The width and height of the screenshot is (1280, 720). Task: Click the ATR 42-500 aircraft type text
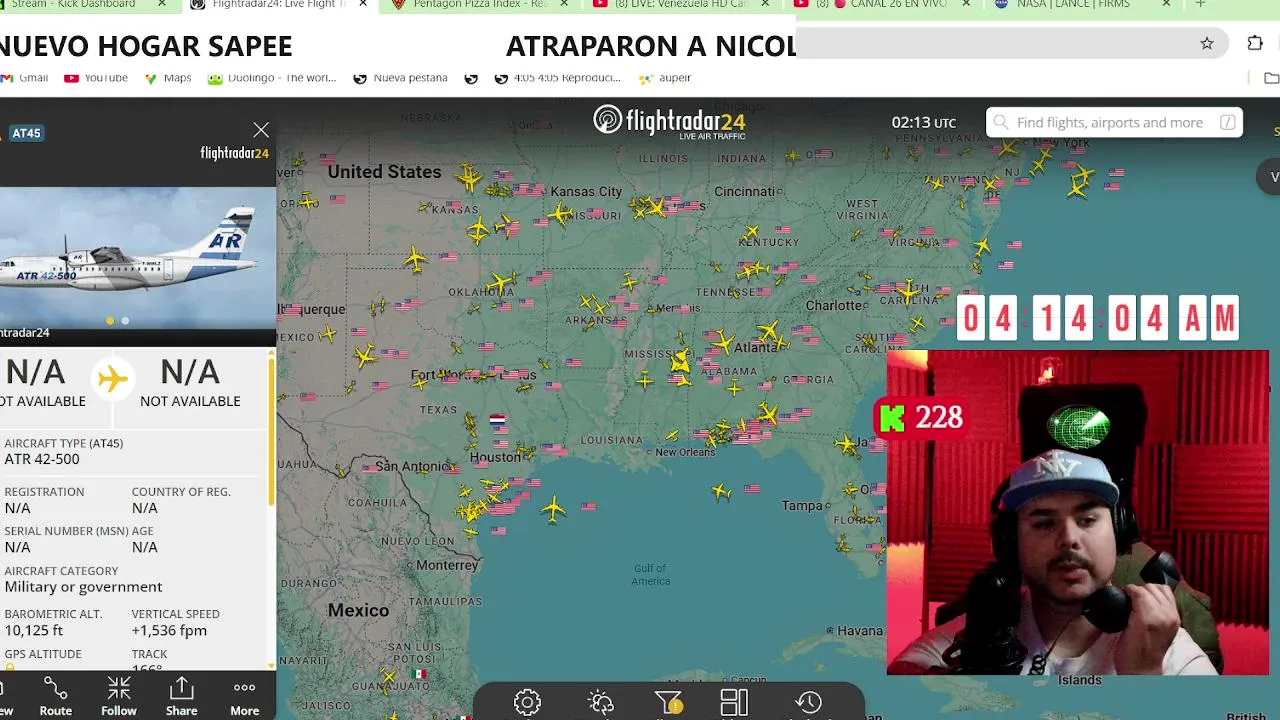coord(42,459)
